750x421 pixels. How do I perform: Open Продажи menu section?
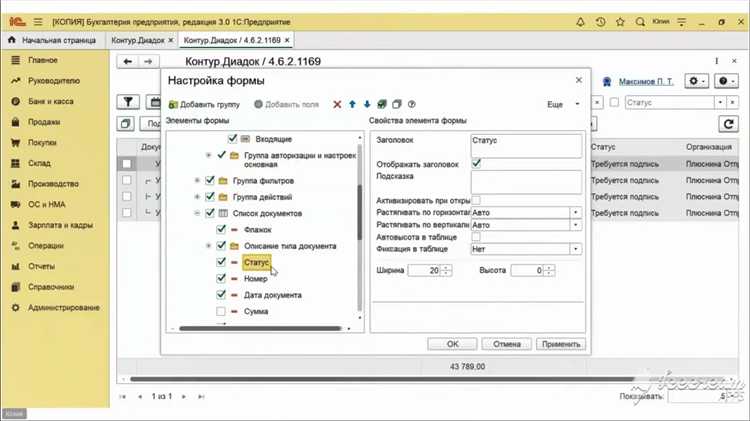(44, 122)
